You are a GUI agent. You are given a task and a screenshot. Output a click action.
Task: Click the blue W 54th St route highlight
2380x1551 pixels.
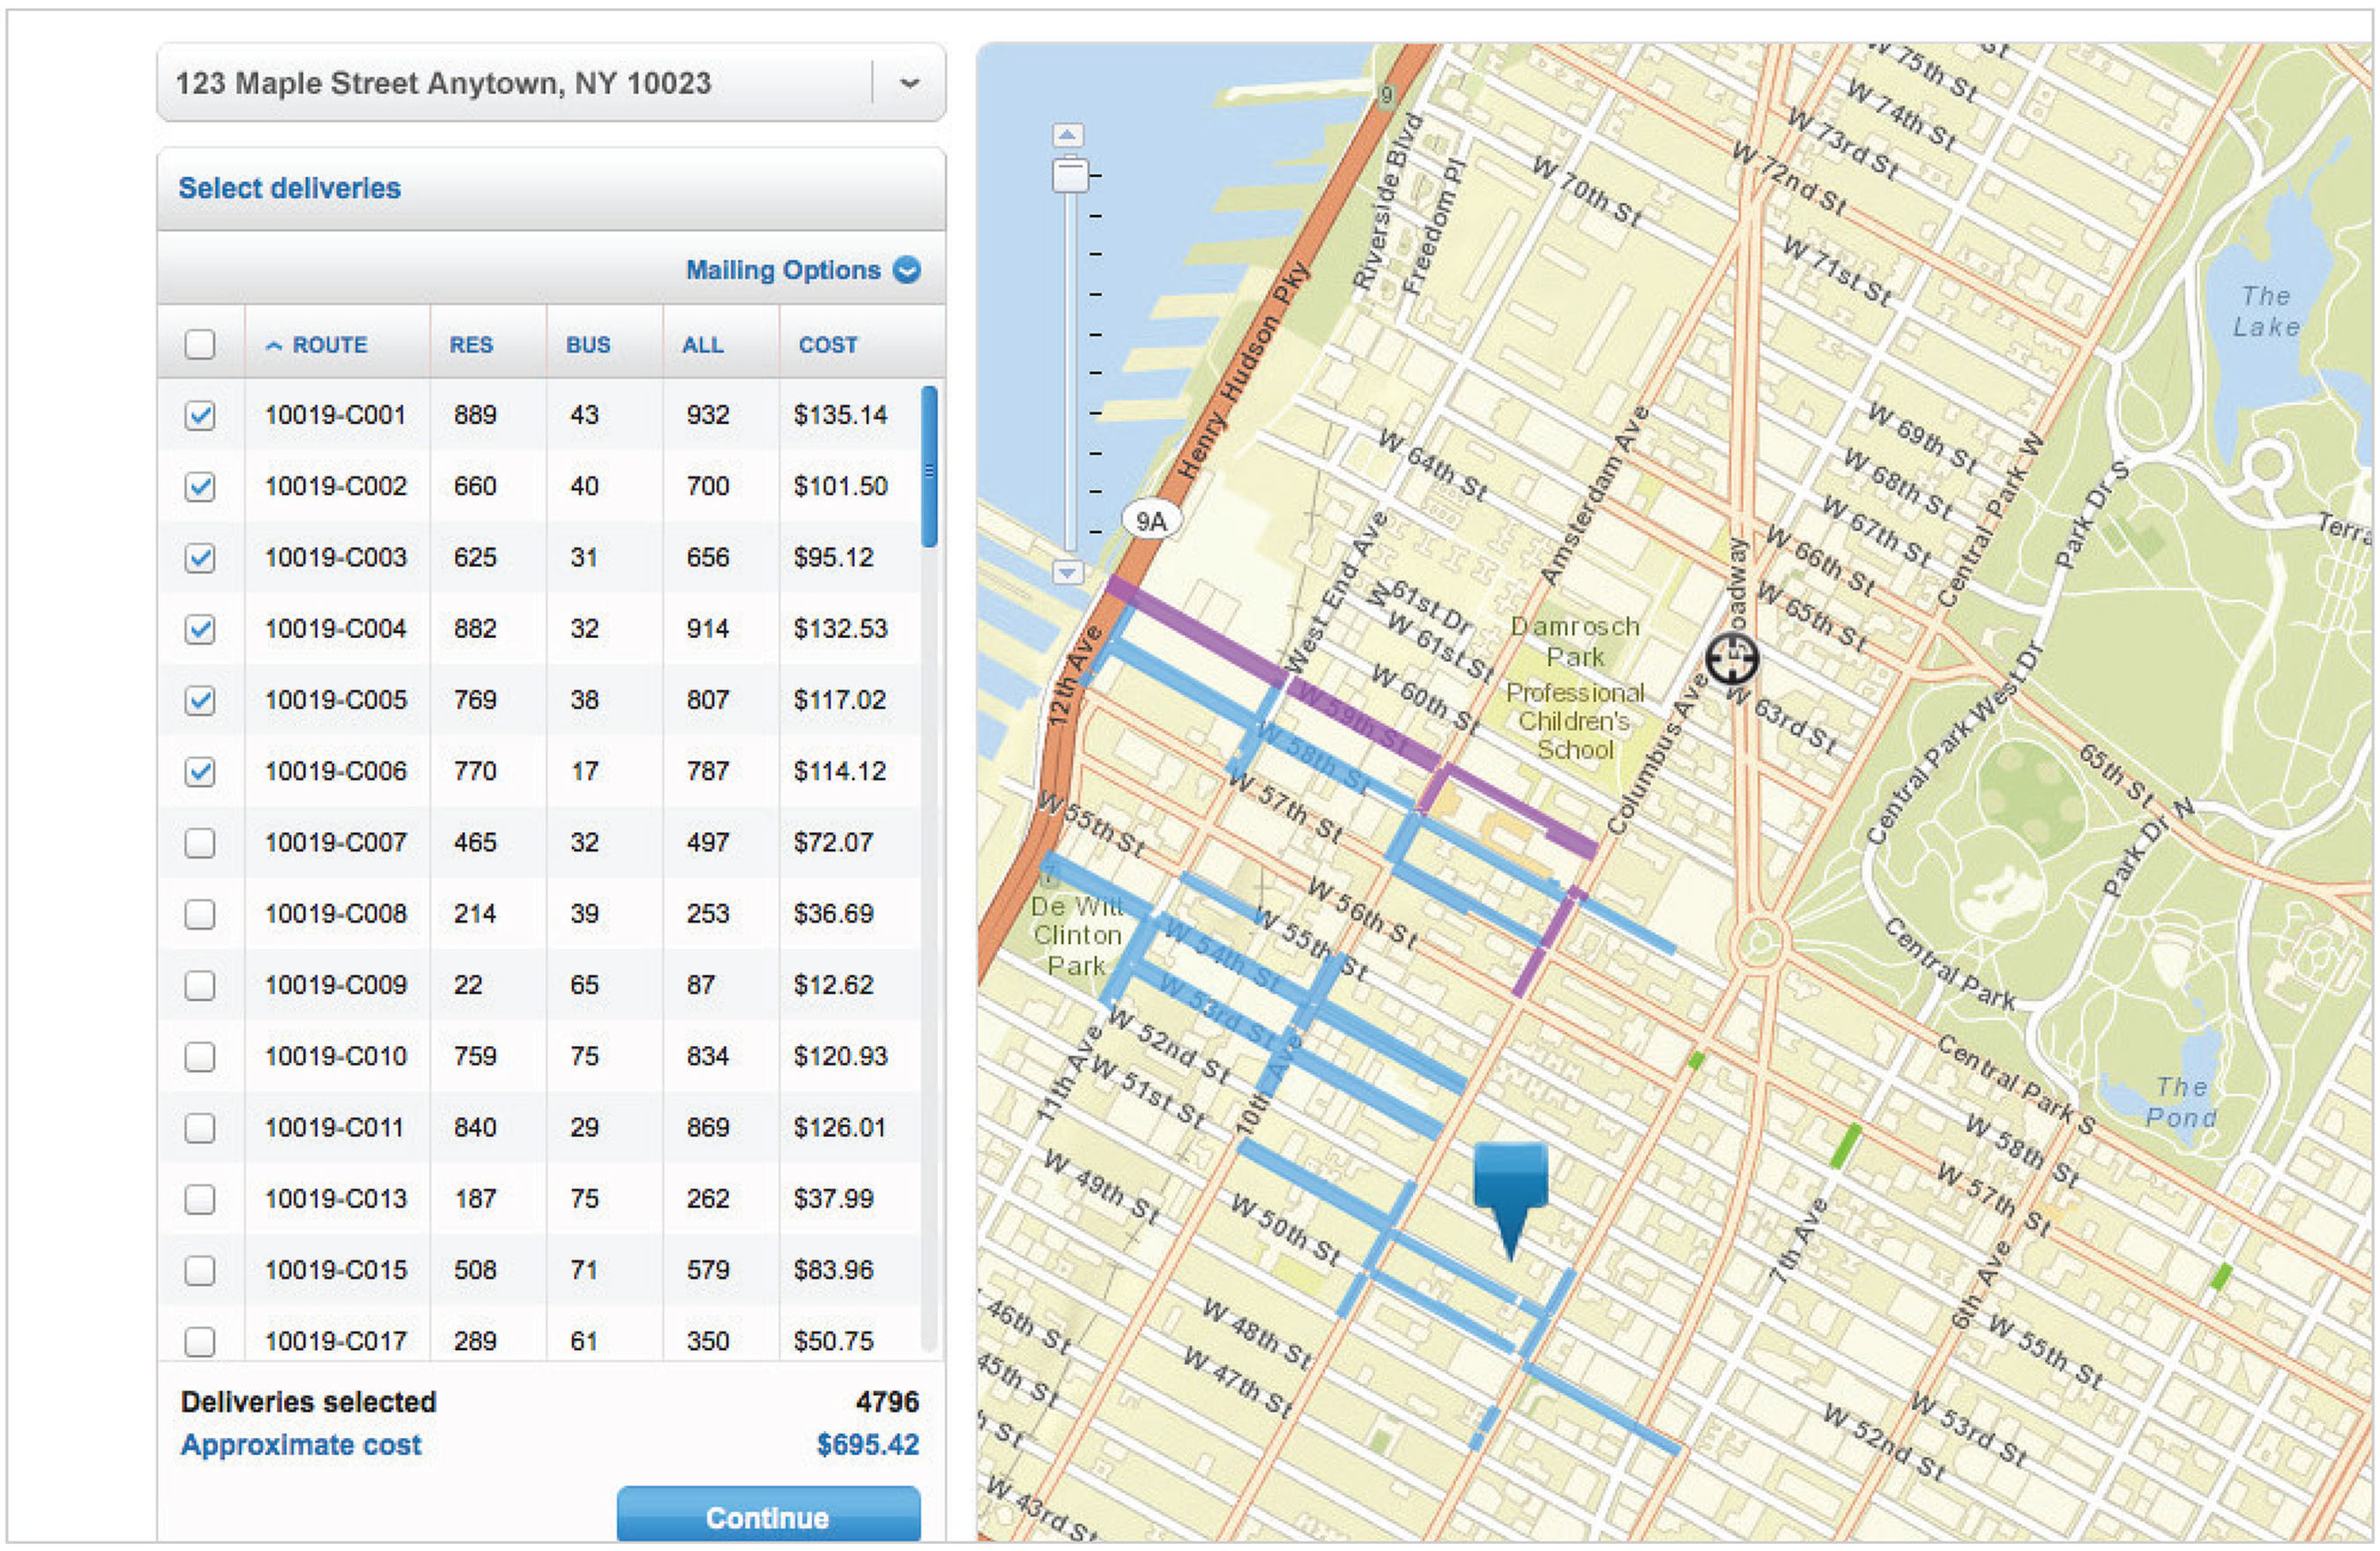pyautogui.click(x=1222, y=957)
